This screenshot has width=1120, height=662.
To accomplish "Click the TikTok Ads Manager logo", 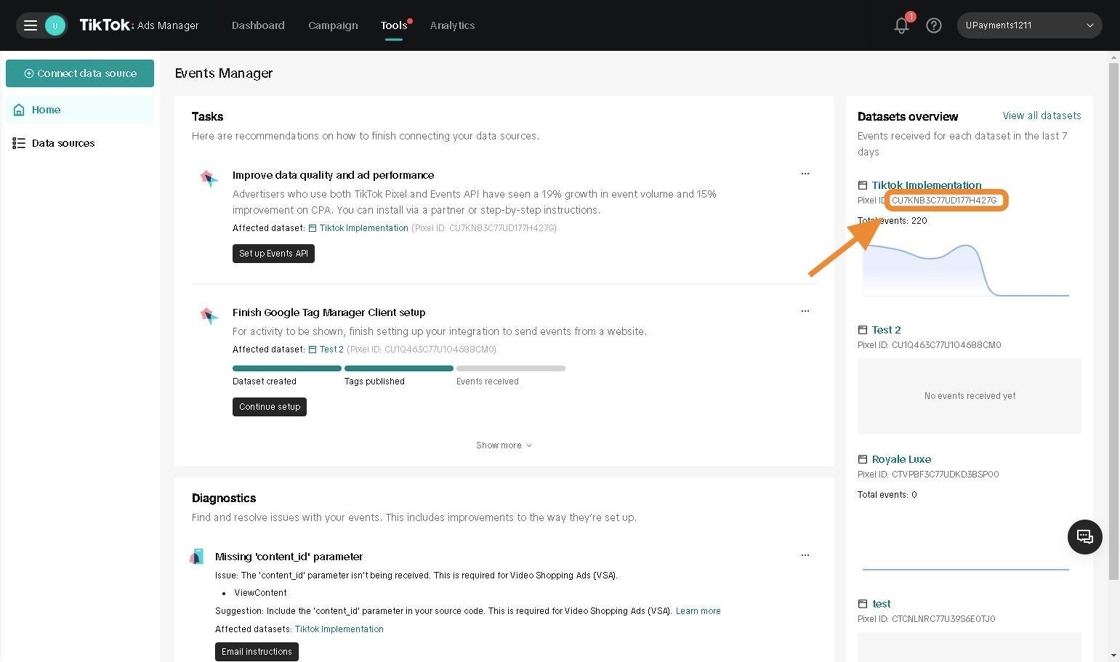I will (139, 25).
